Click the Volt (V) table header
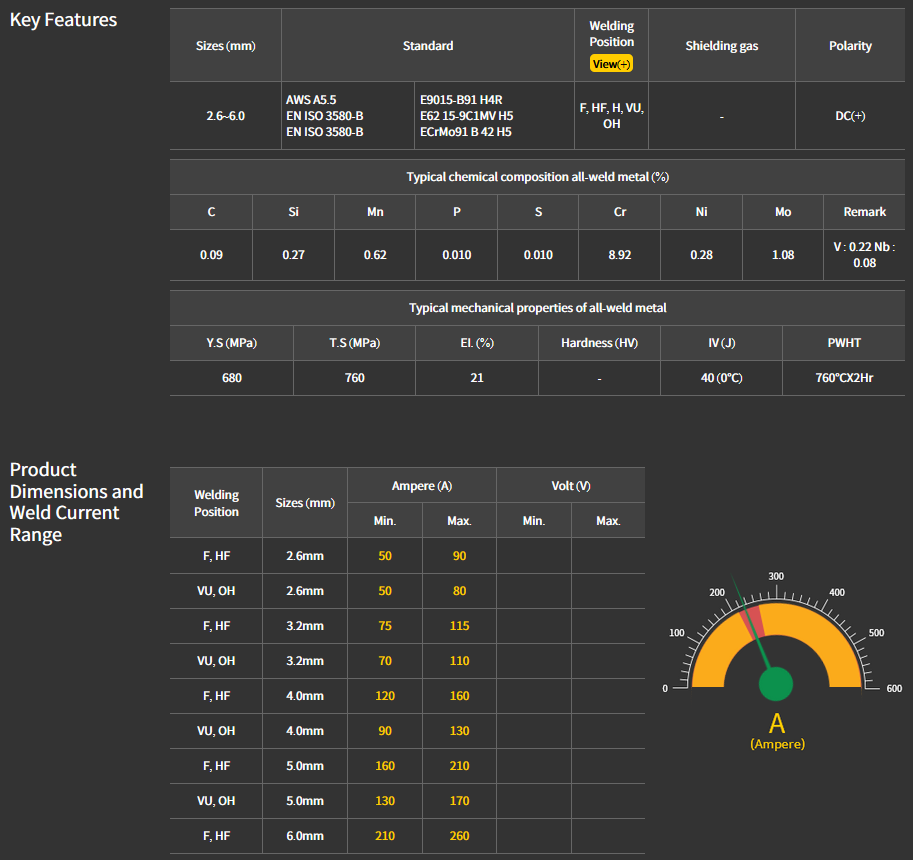Screen dimensions: 913x860 (x=570, y=486)
